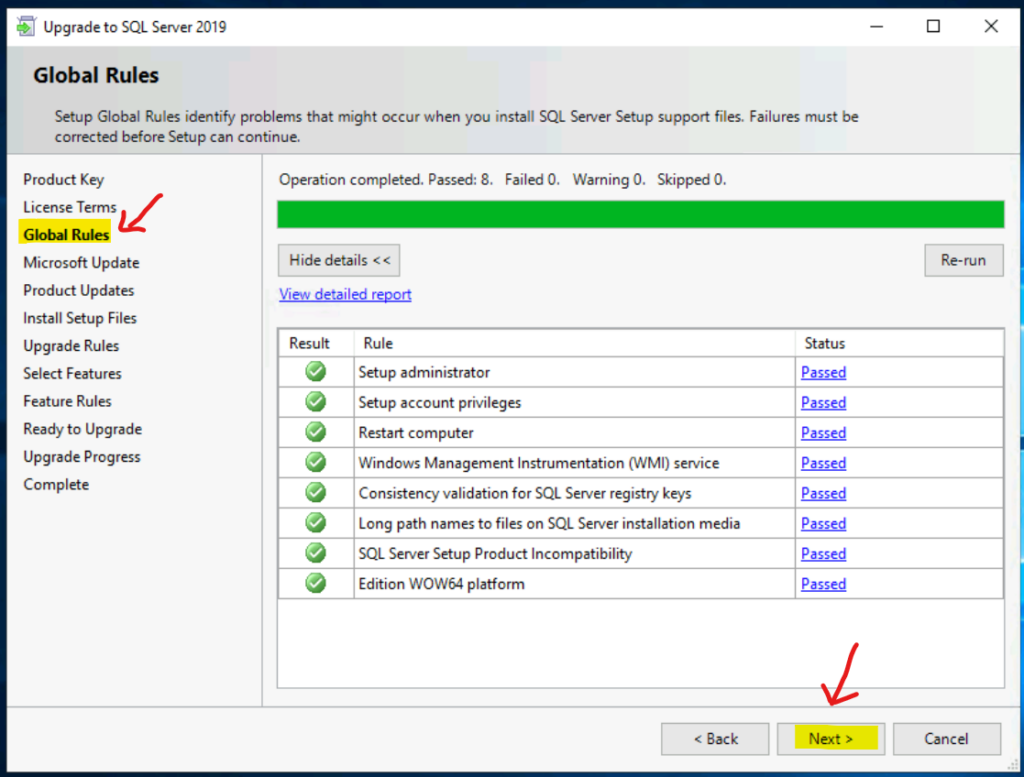
Task: Open Passed status link for Restart computer
Action: pyautogui.click(x=823, y=433)
